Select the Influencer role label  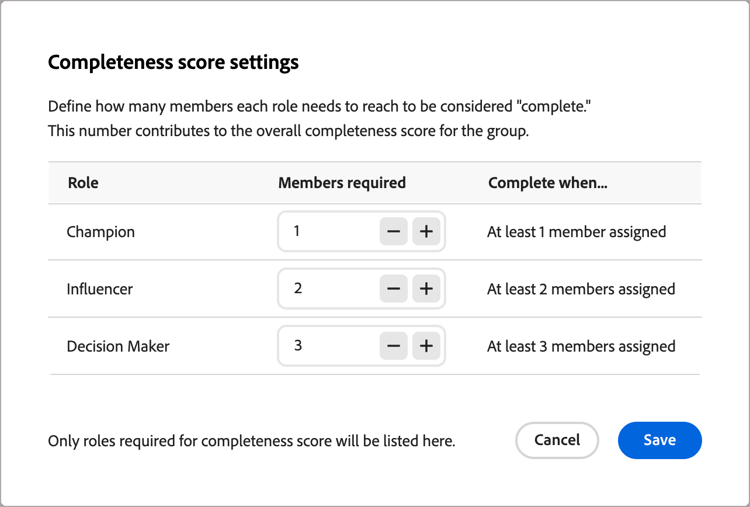tap(100, 289)
